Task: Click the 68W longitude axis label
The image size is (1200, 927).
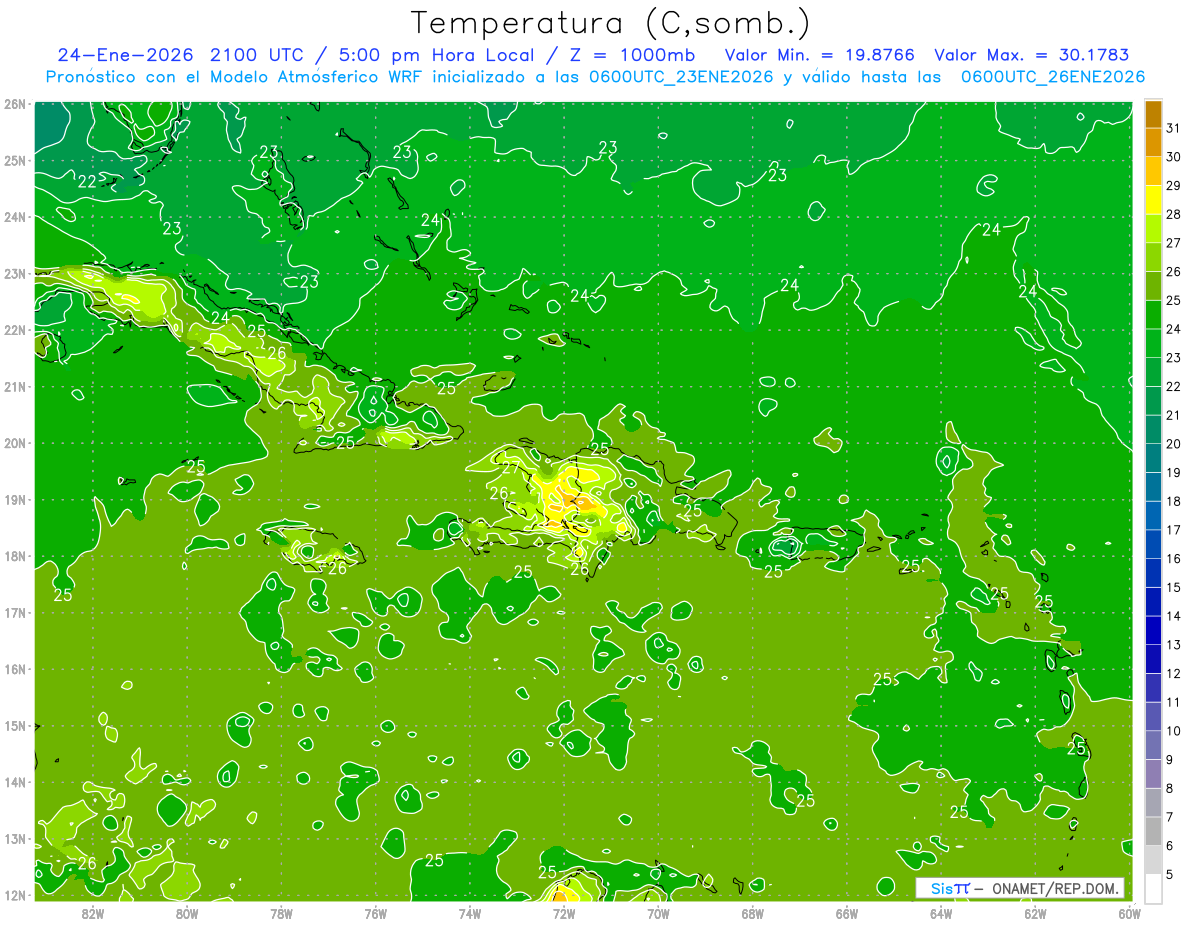Action: (752, 913)
